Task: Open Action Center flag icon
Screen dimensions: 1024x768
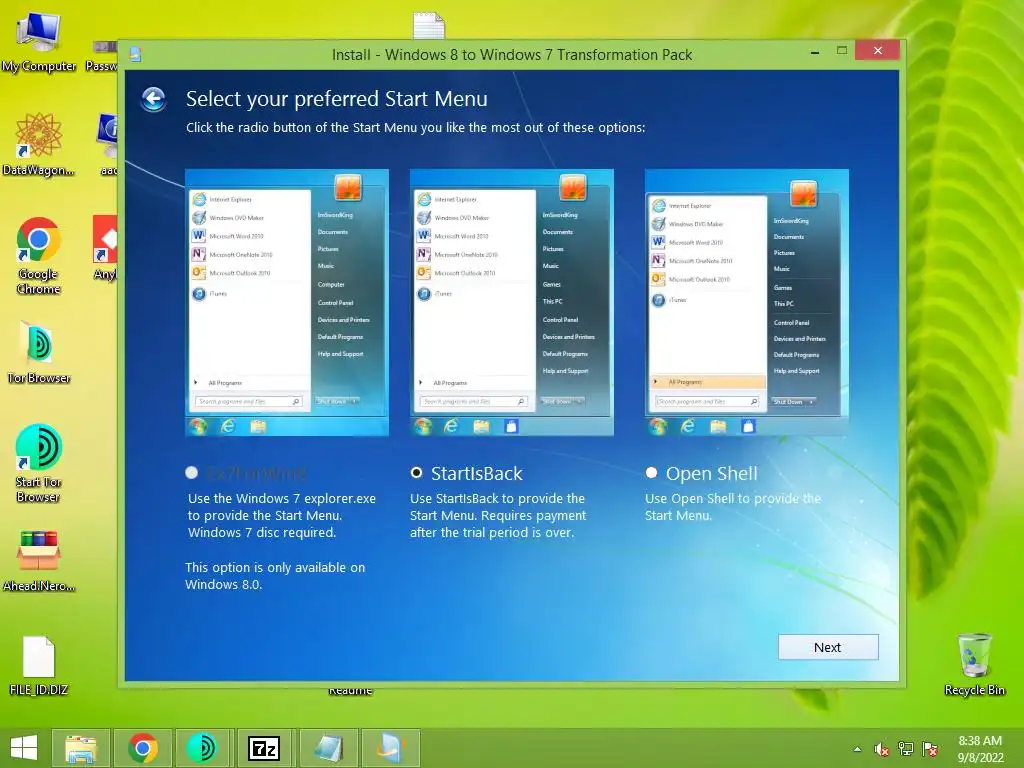Action: 930,749
